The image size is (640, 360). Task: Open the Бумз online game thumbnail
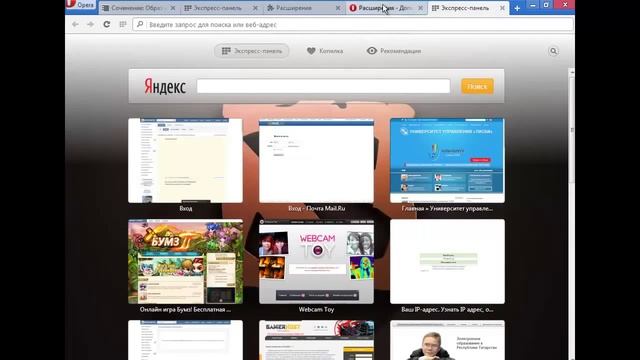click(185, 261)
